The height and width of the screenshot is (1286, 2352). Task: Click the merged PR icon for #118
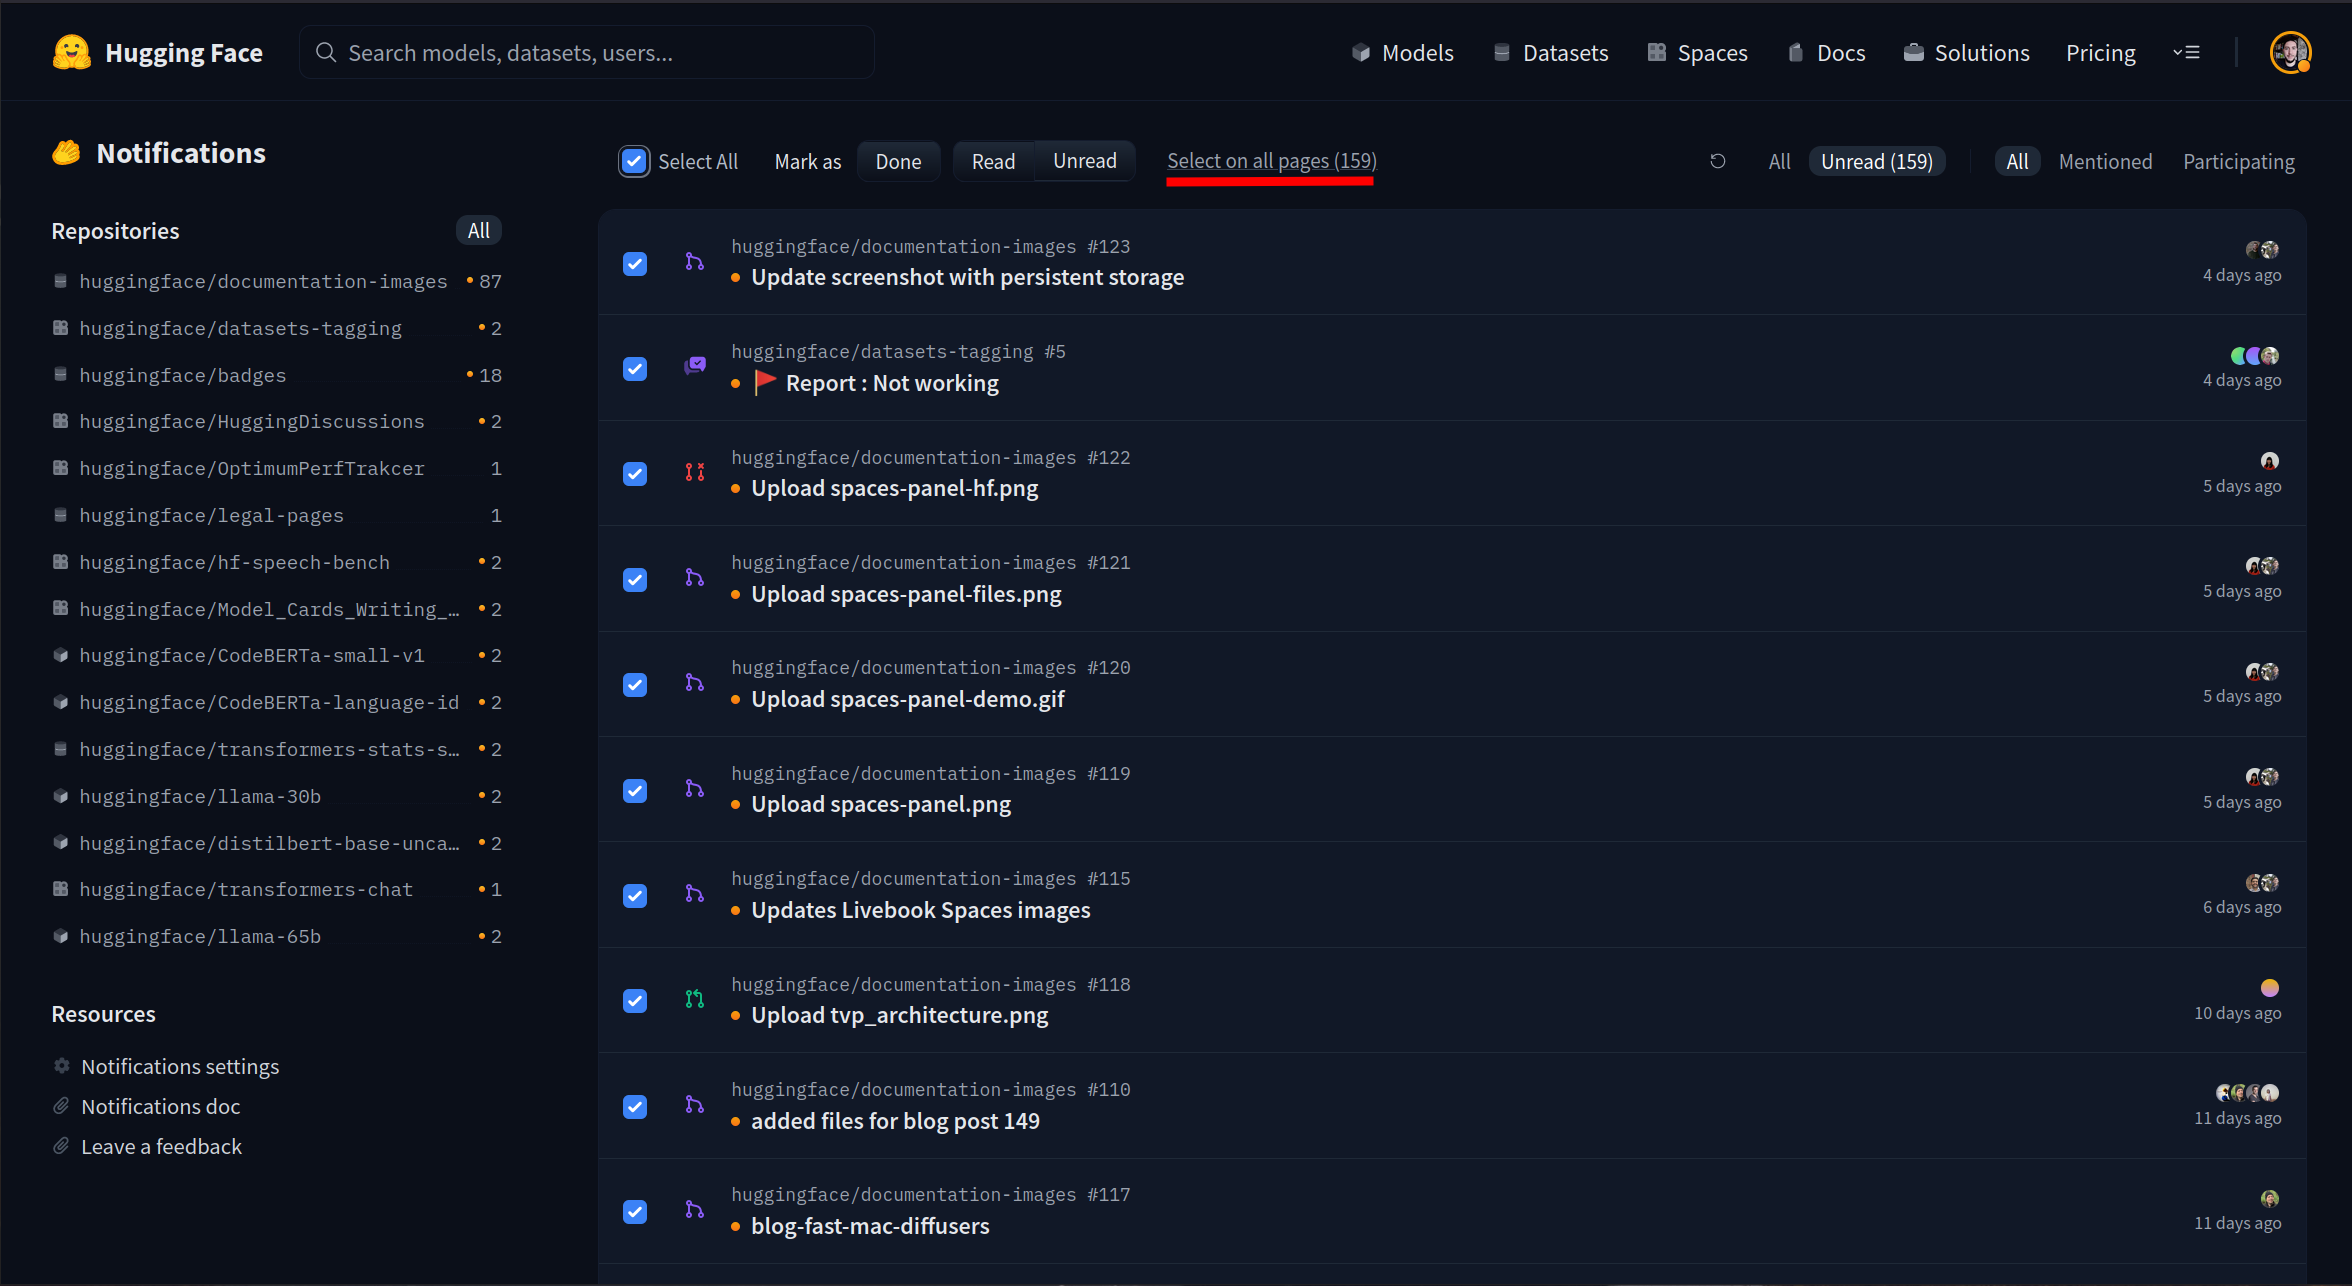[694, 999]
